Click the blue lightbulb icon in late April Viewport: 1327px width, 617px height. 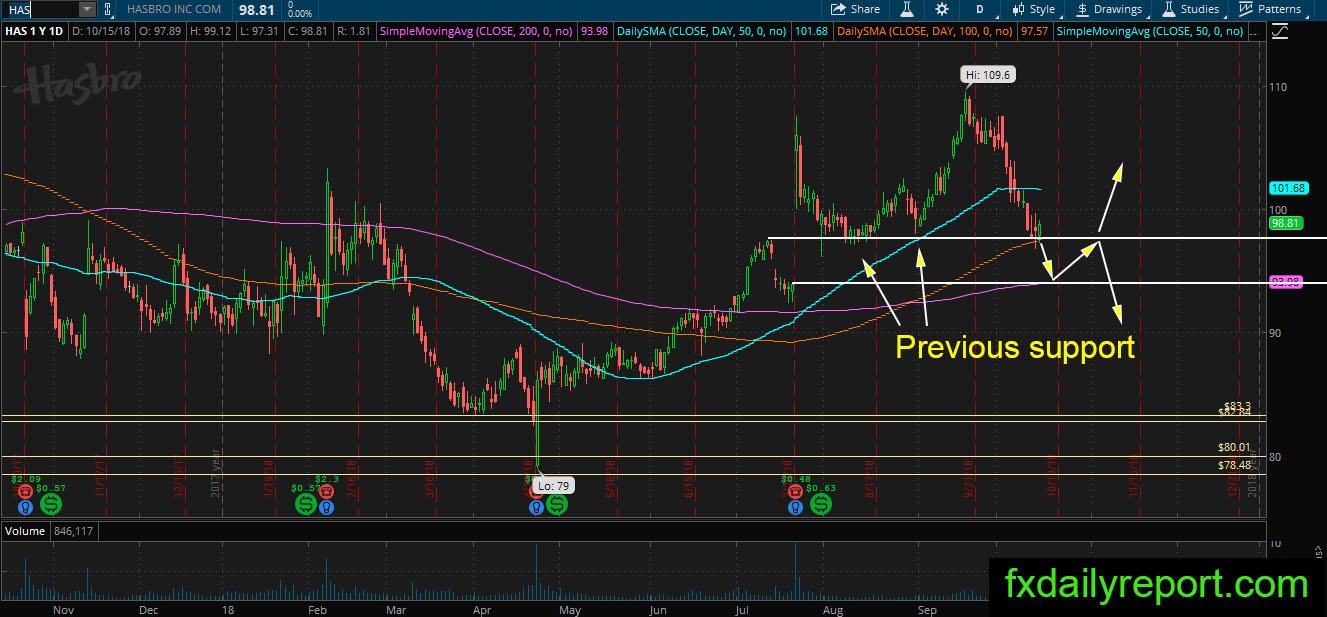tap(537, 506)
